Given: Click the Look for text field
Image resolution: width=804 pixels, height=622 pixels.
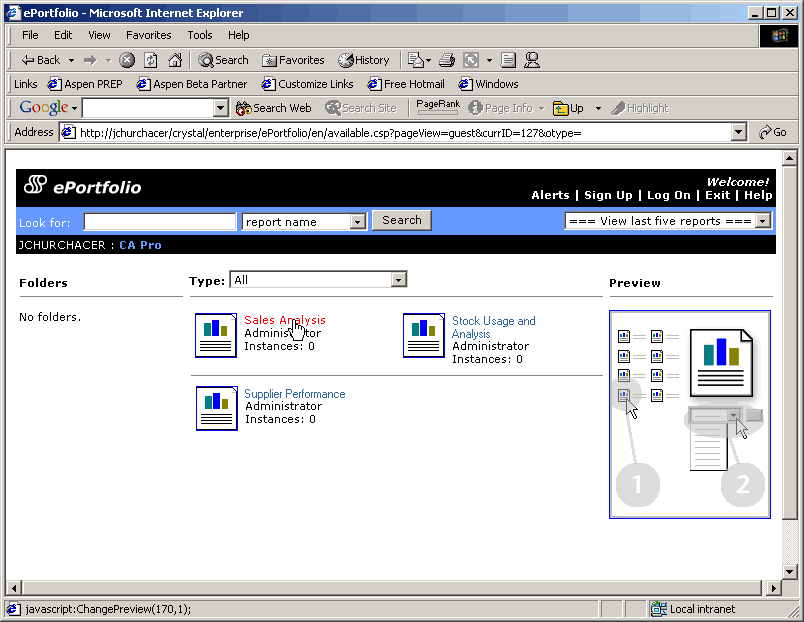Looking at the screenshot, I should pyautogui.click(x=160, y=222).
